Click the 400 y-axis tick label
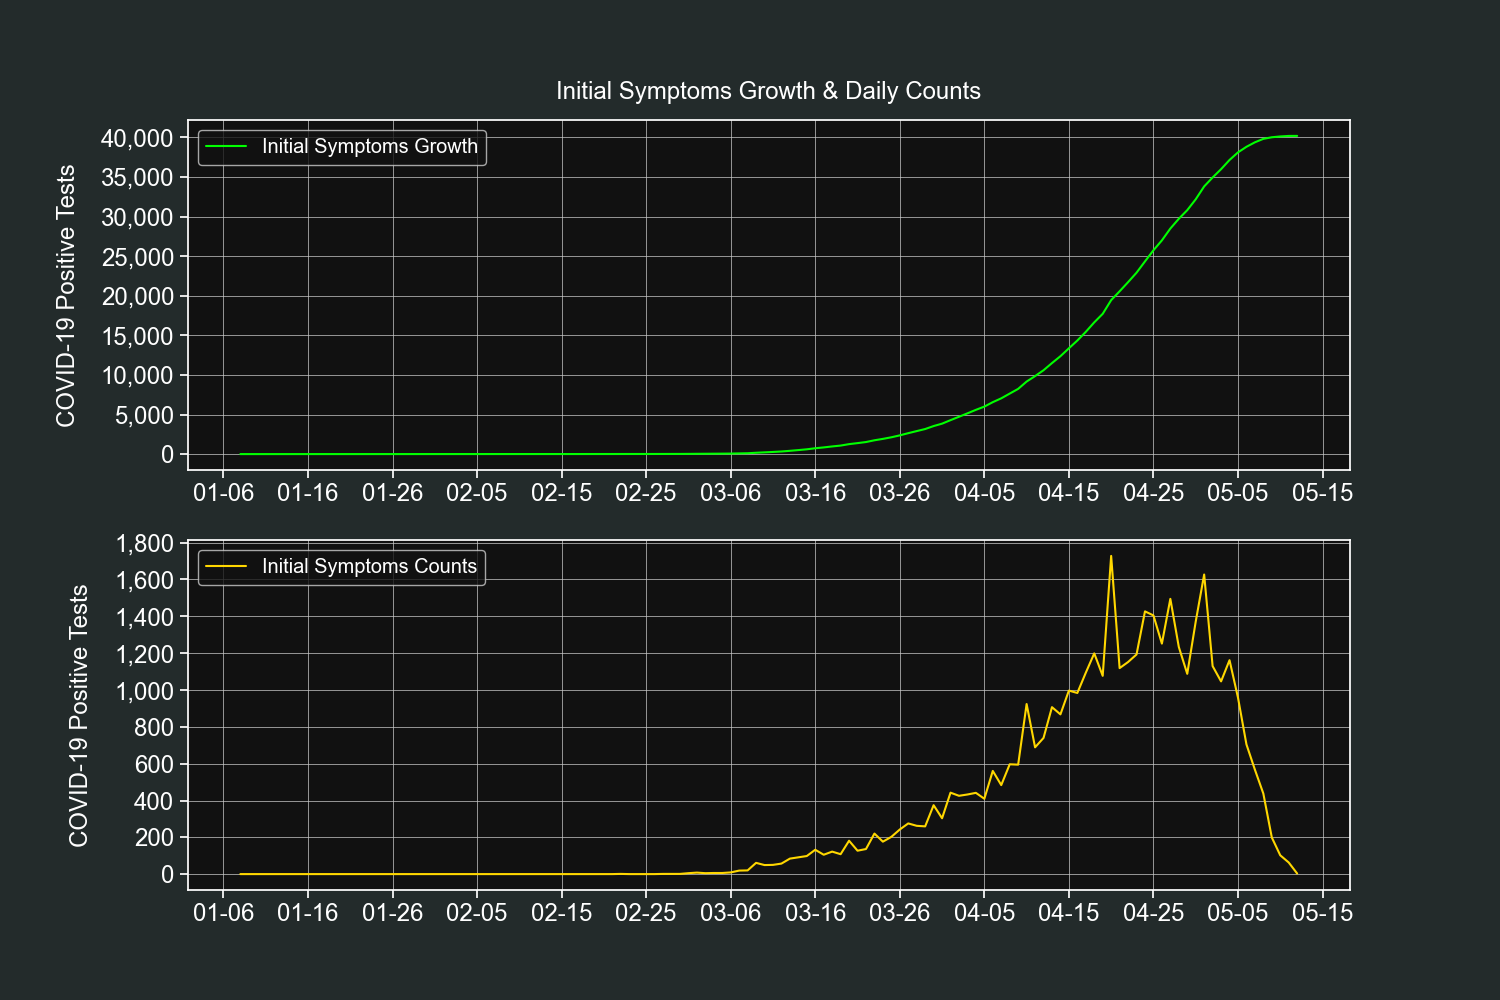 (x=154, y=801)
